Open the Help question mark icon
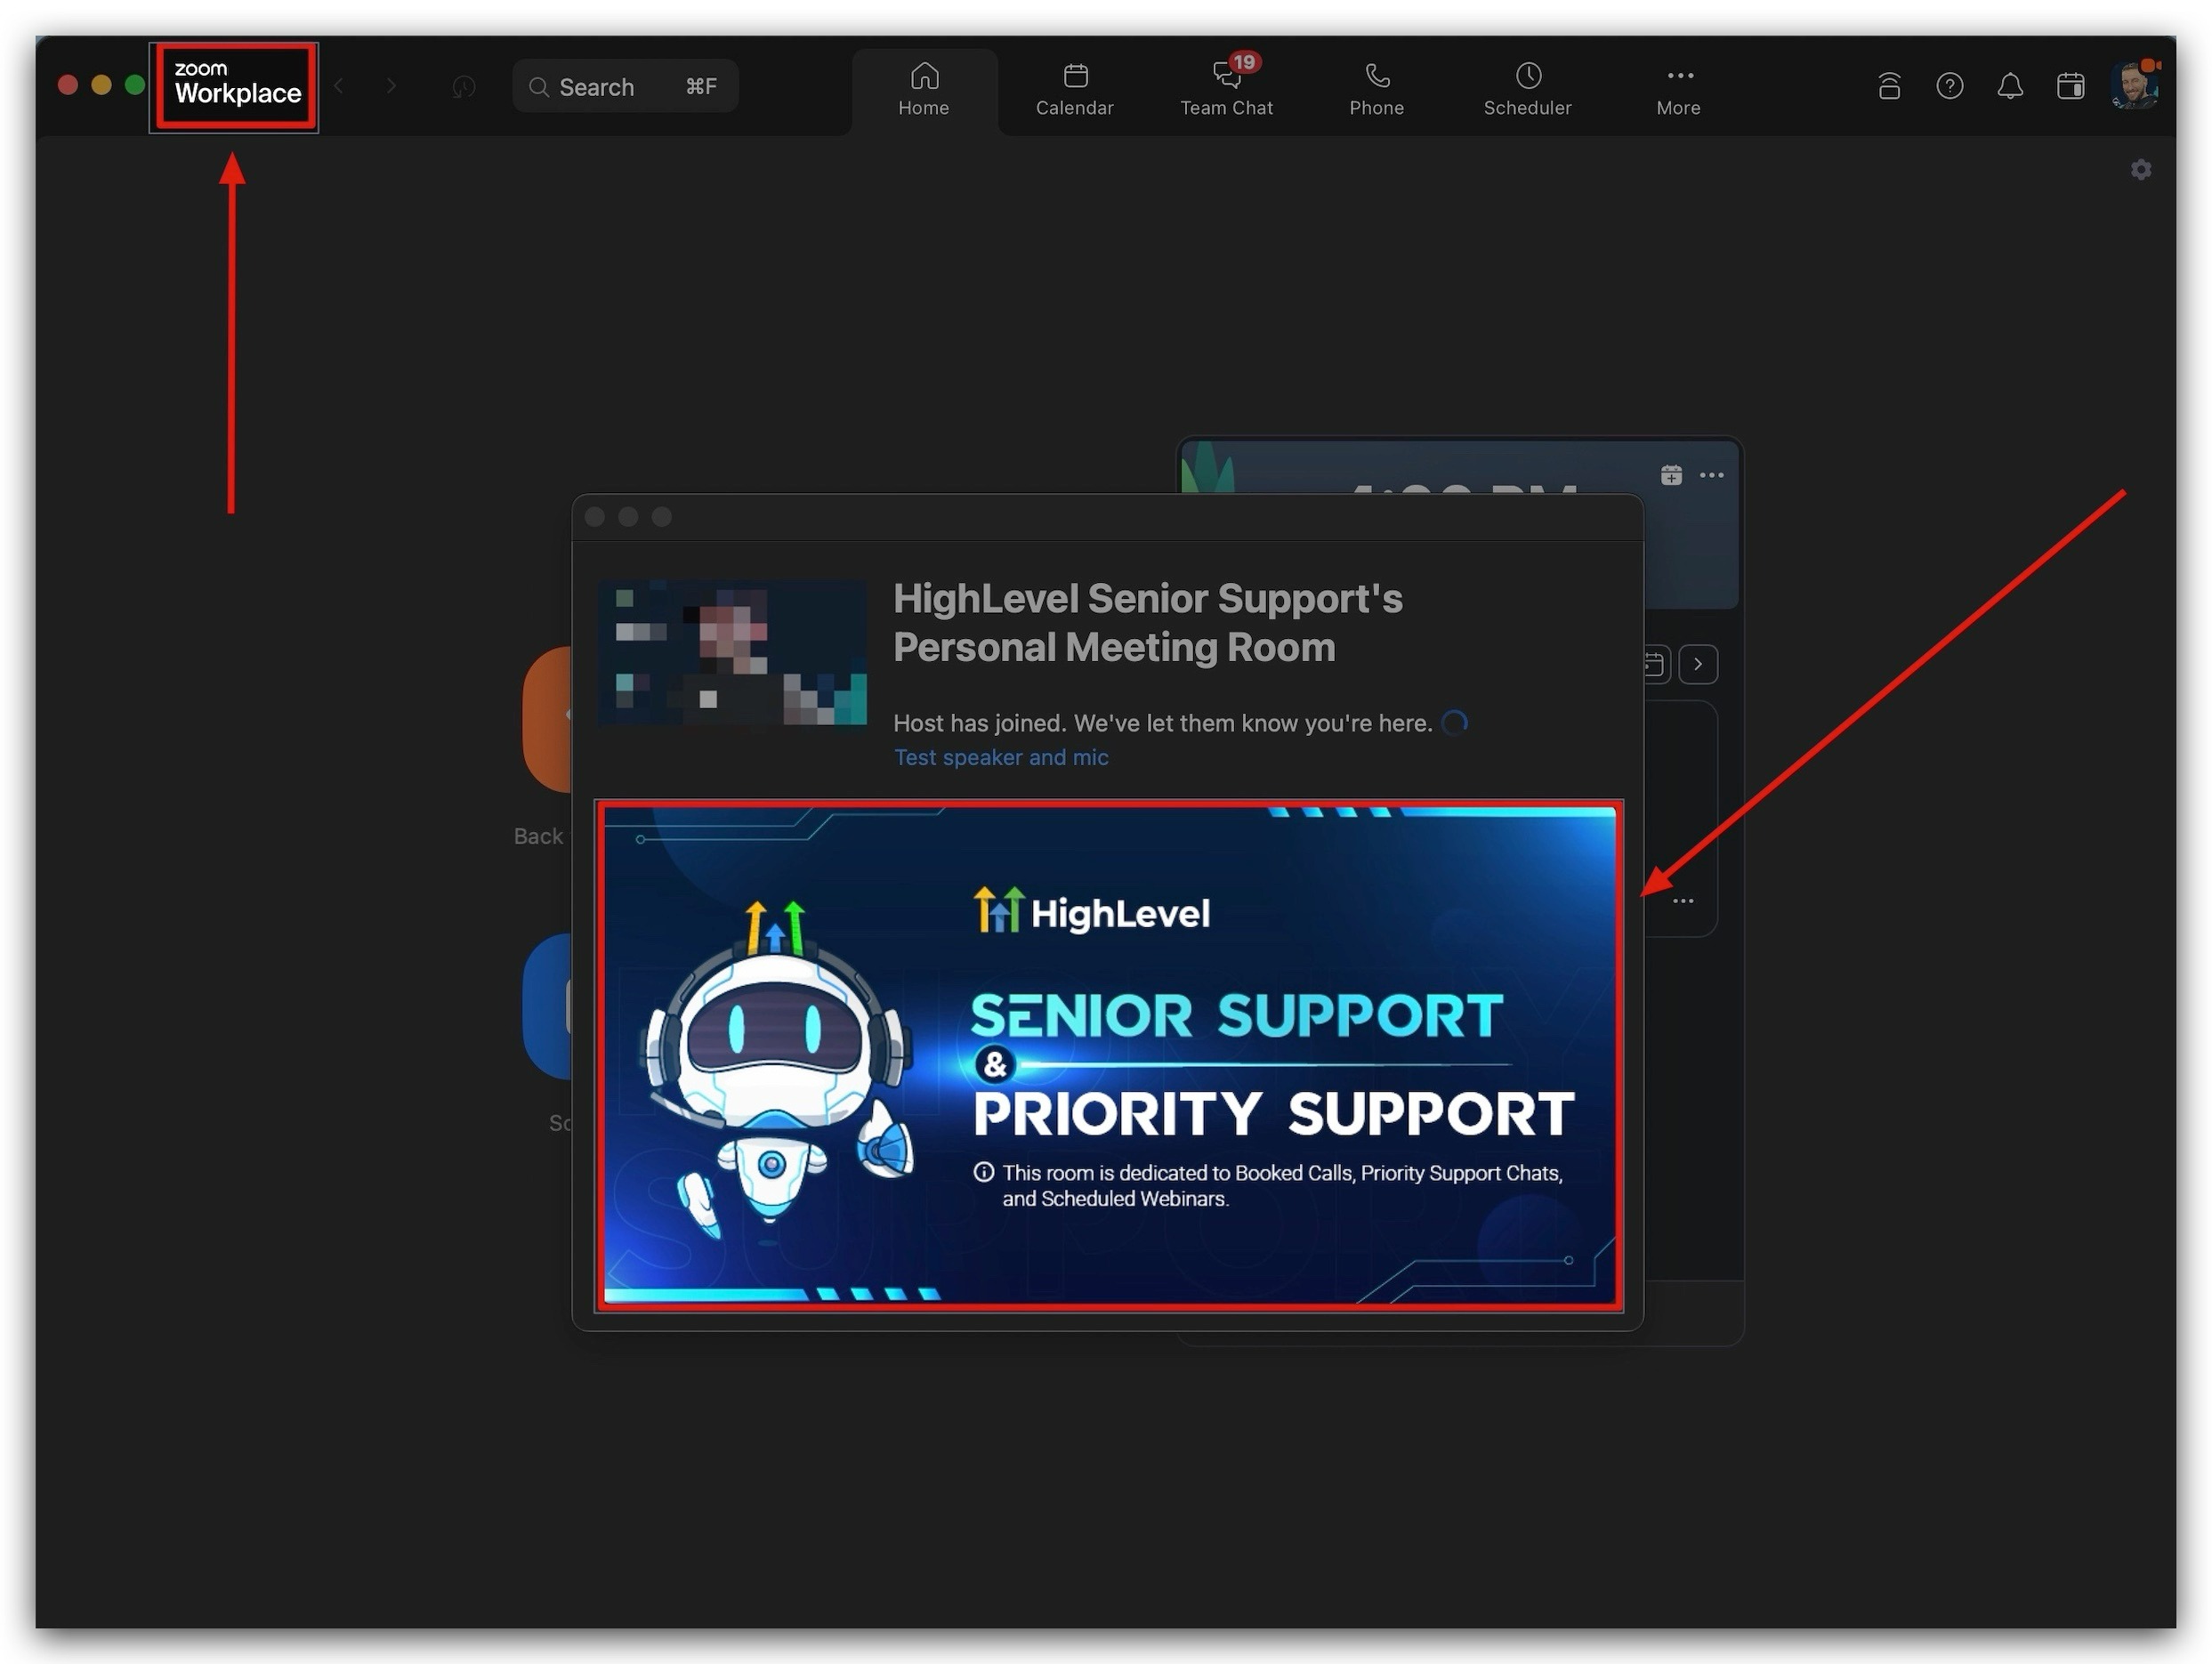The image size is (2212, 1664). [x=1949, y=87]
